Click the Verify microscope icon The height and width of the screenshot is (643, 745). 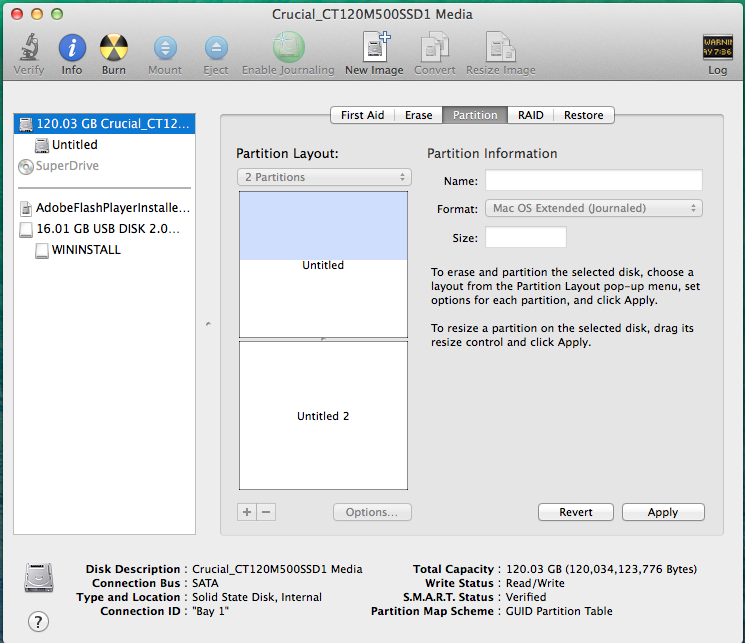click(29, 48)
